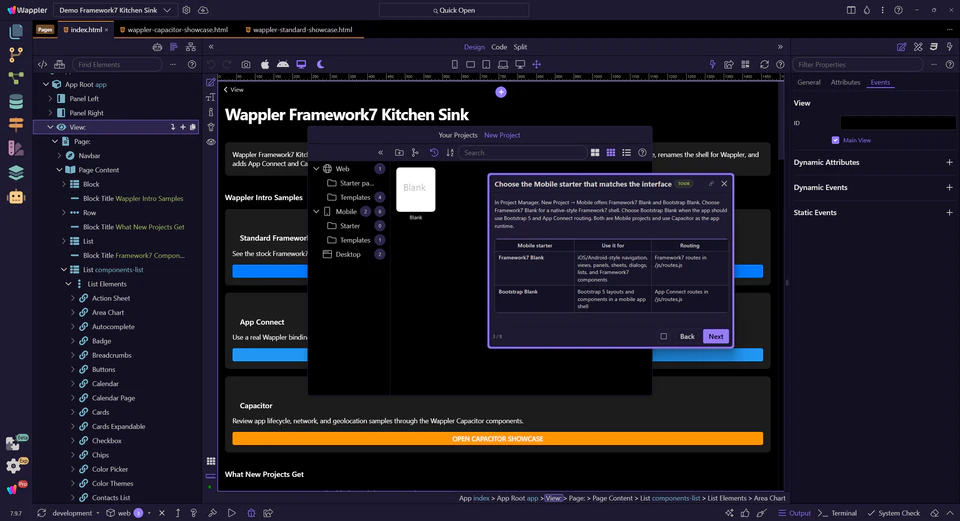
Task: Tick the checkbox in the tour dialog footer
Action: pos(664,336)
